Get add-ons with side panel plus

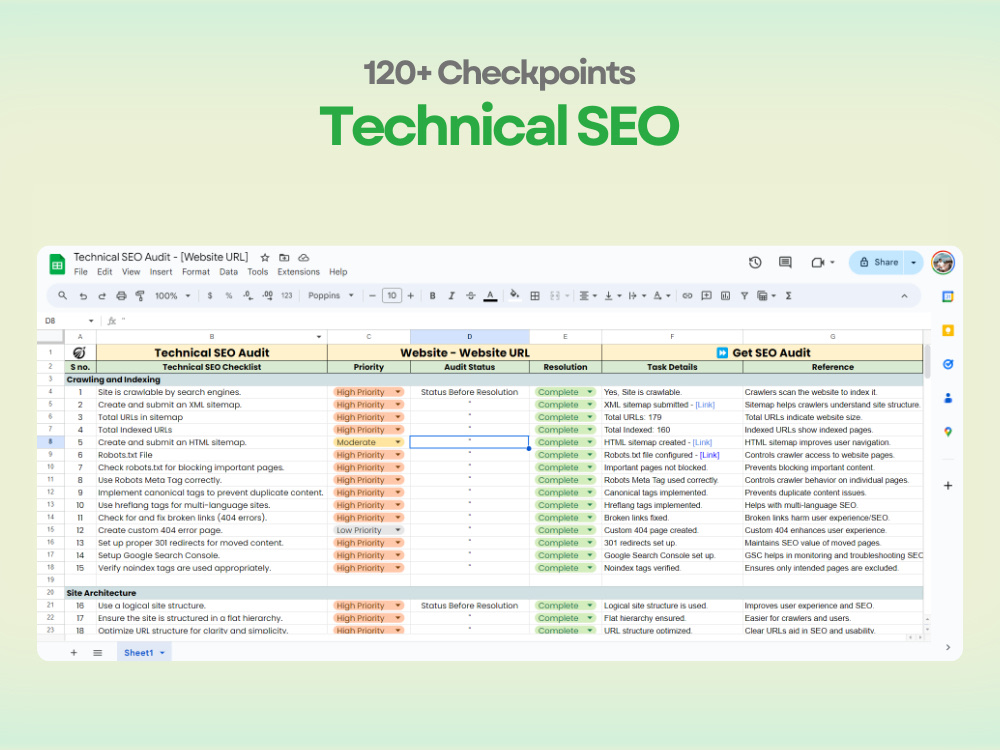click(948, 485)
